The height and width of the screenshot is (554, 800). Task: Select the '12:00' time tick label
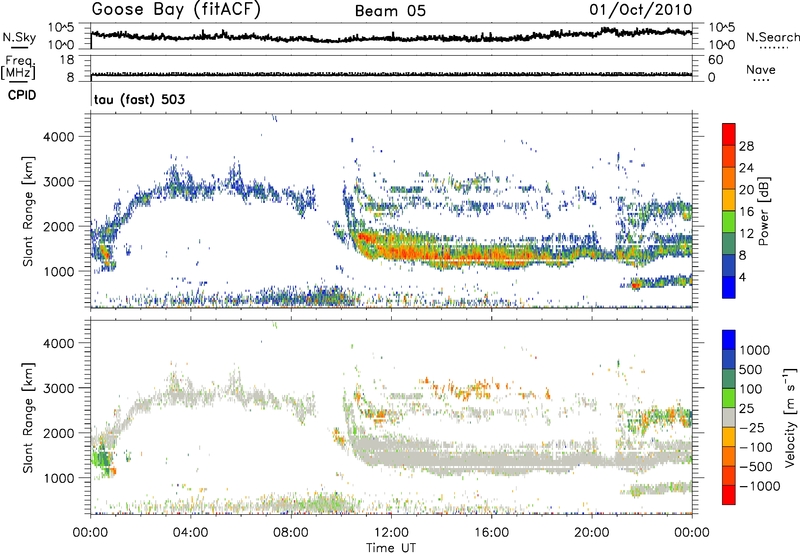pos(391,533)
